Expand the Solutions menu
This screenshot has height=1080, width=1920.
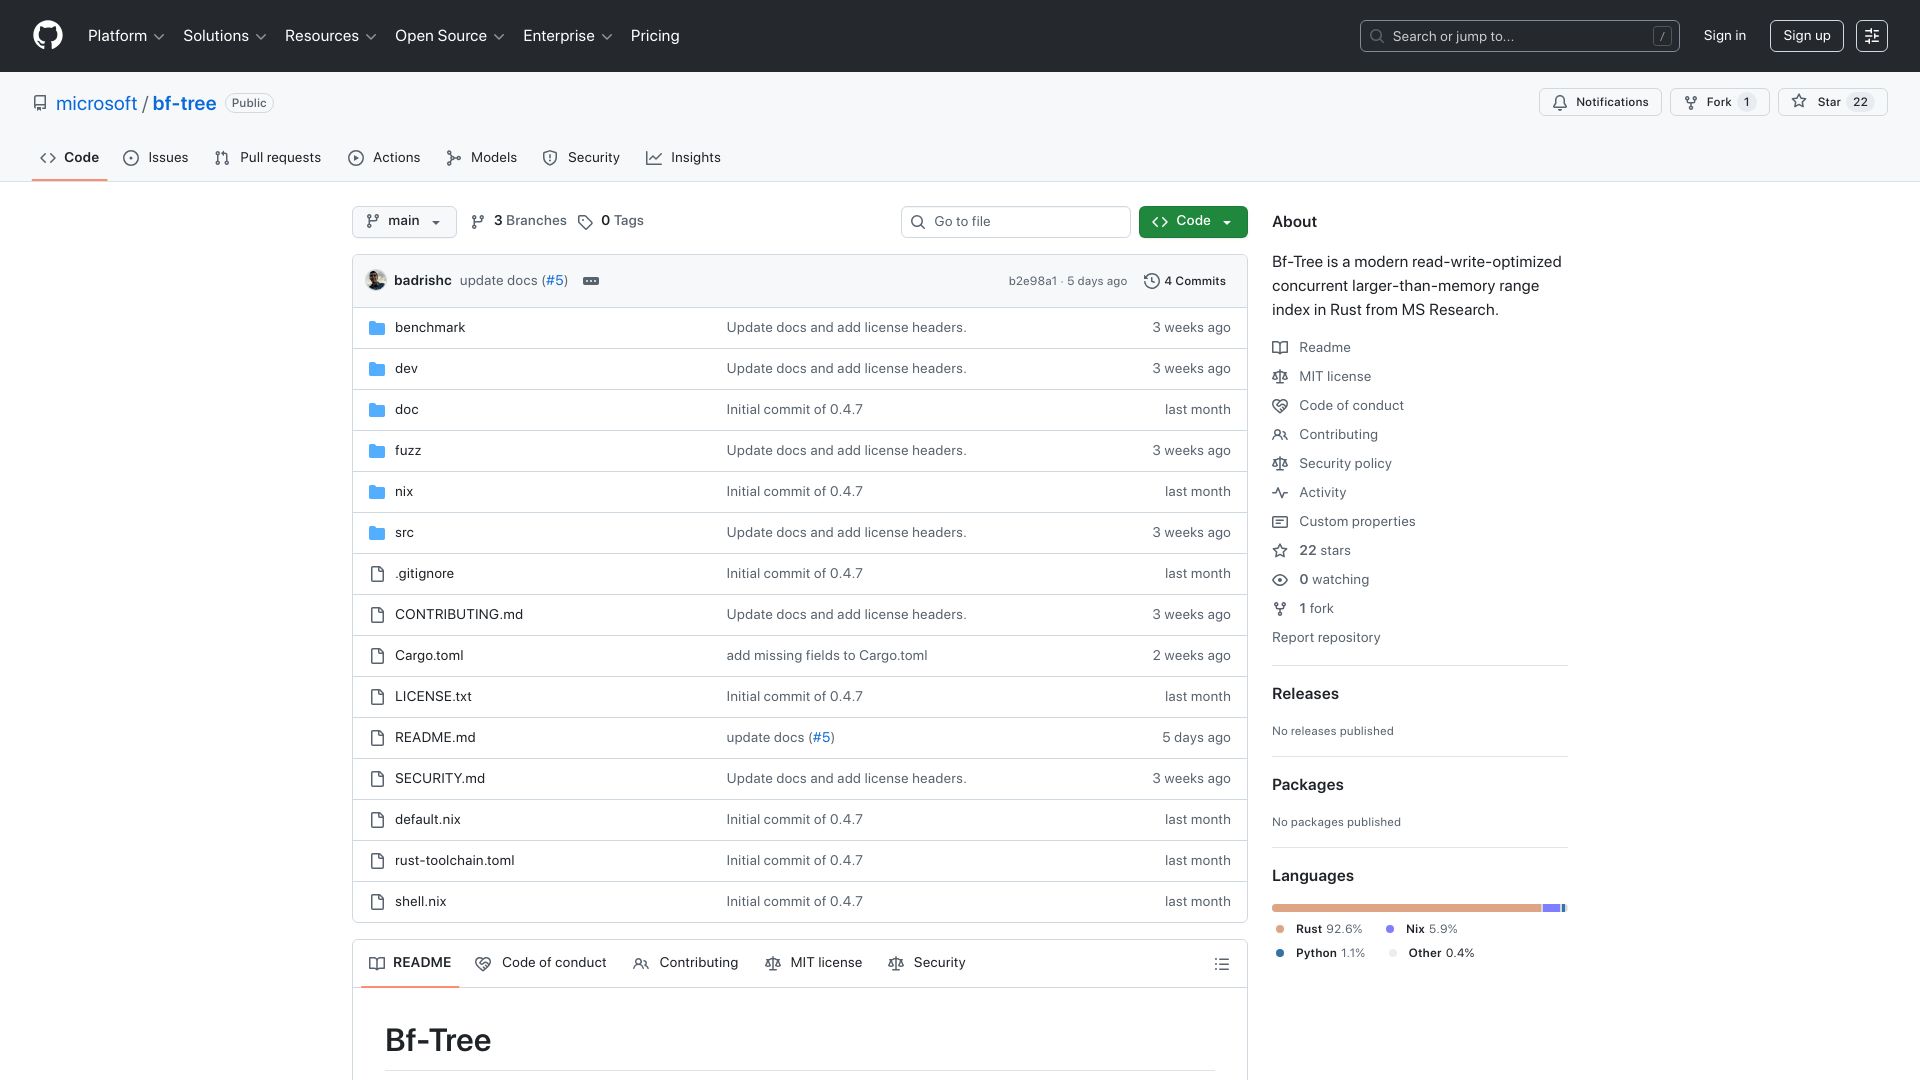click(225, 36)
